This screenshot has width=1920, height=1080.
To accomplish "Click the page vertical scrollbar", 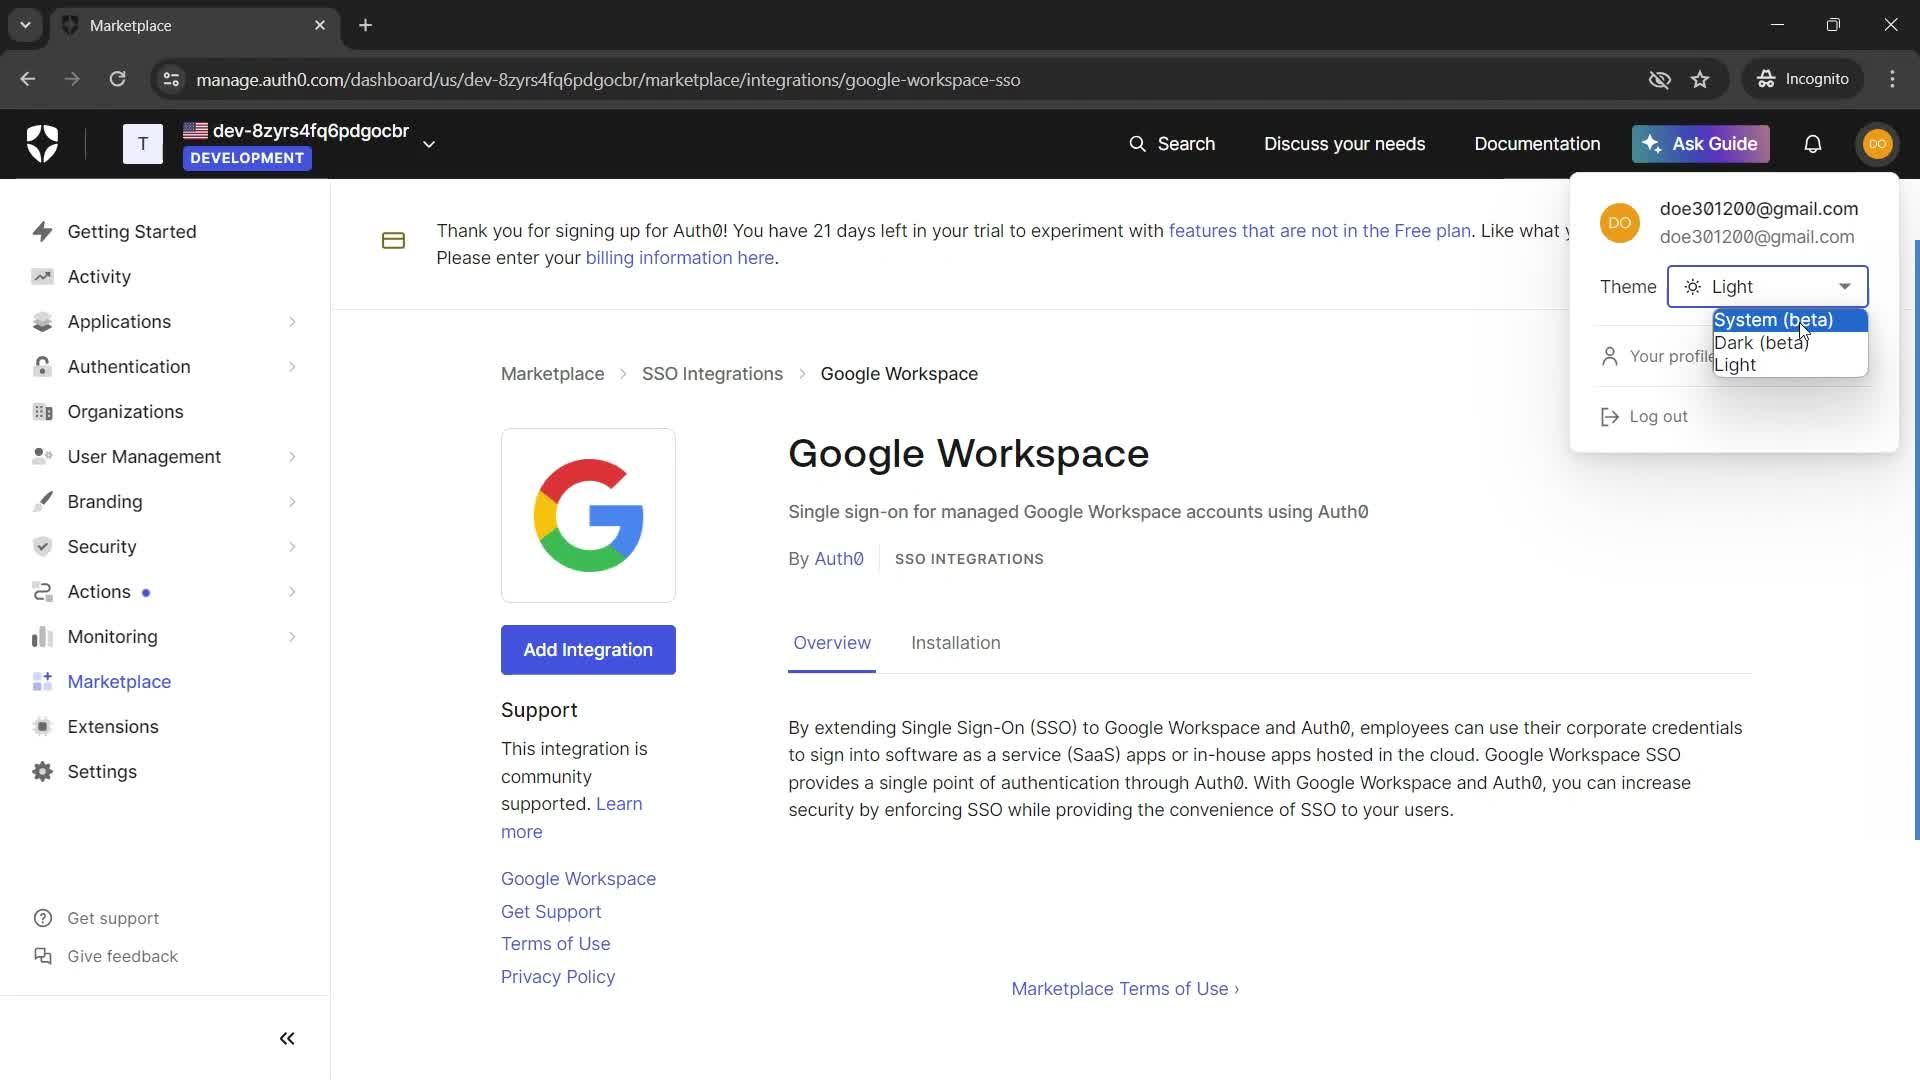I will (1915, 540).
